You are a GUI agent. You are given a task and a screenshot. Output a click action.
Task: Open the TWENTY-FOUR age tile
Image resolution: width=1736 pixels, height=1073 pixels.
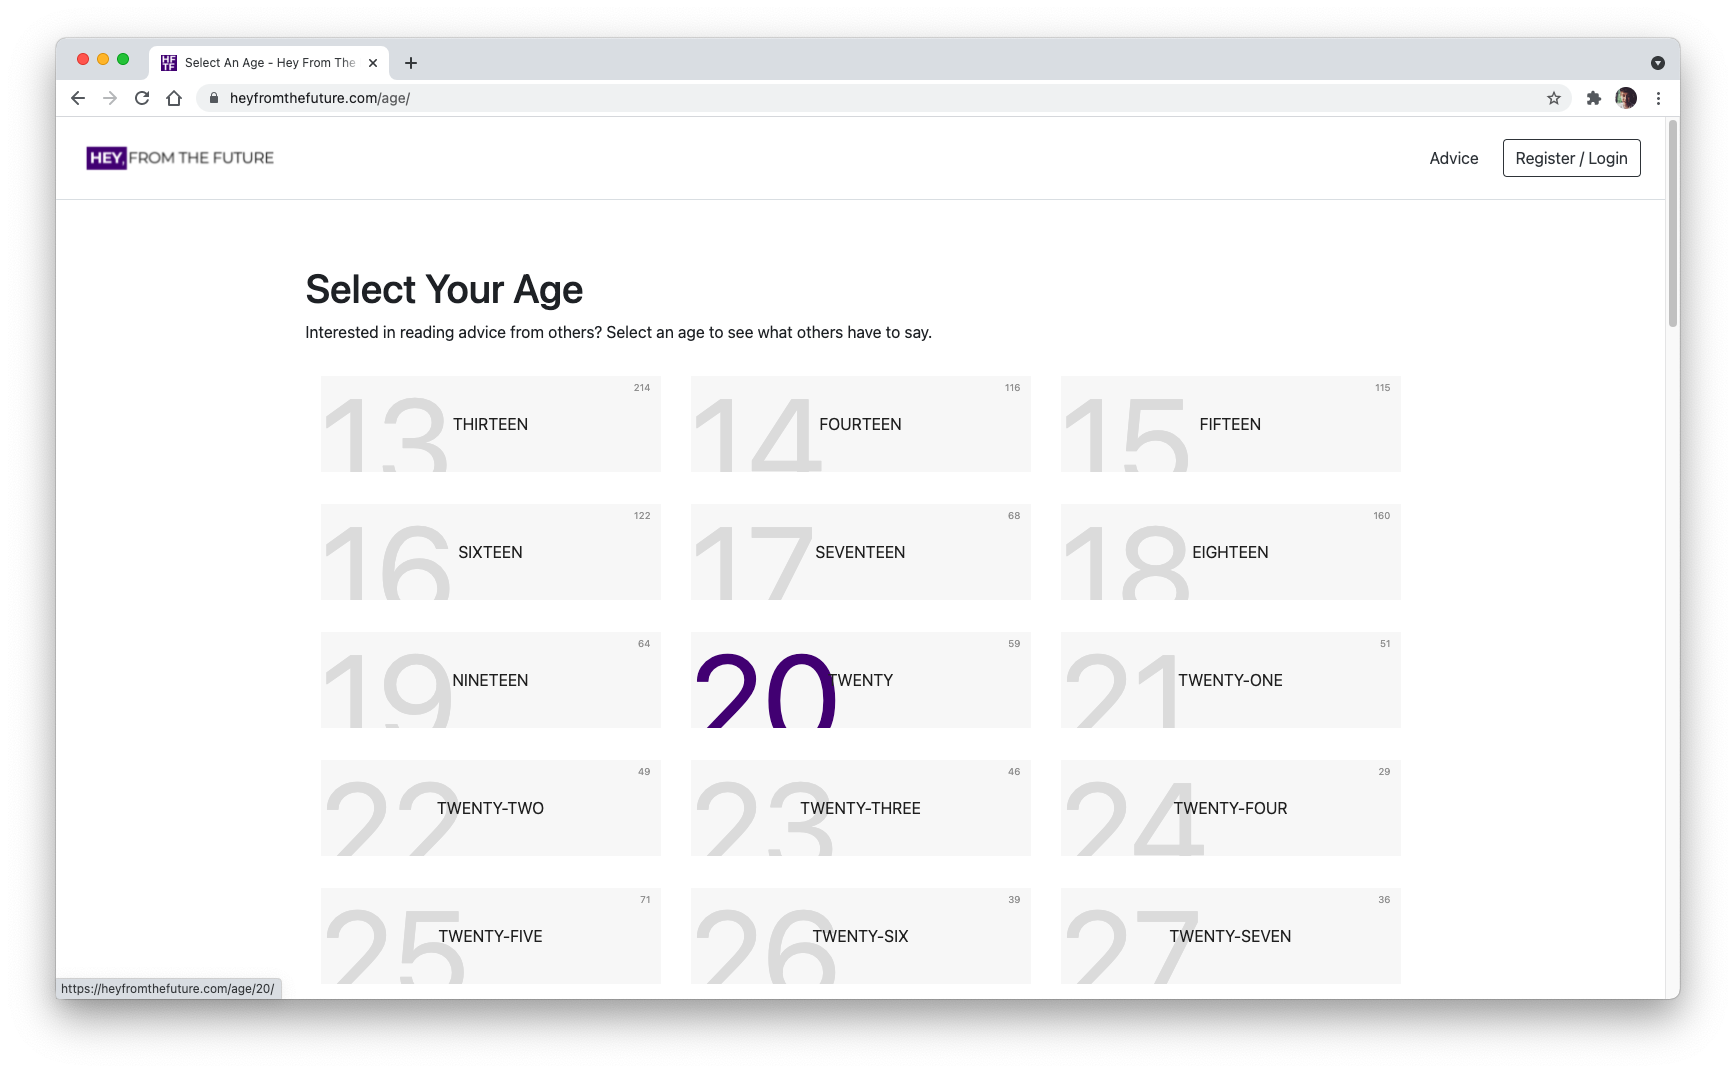[x=1231, y=808]
